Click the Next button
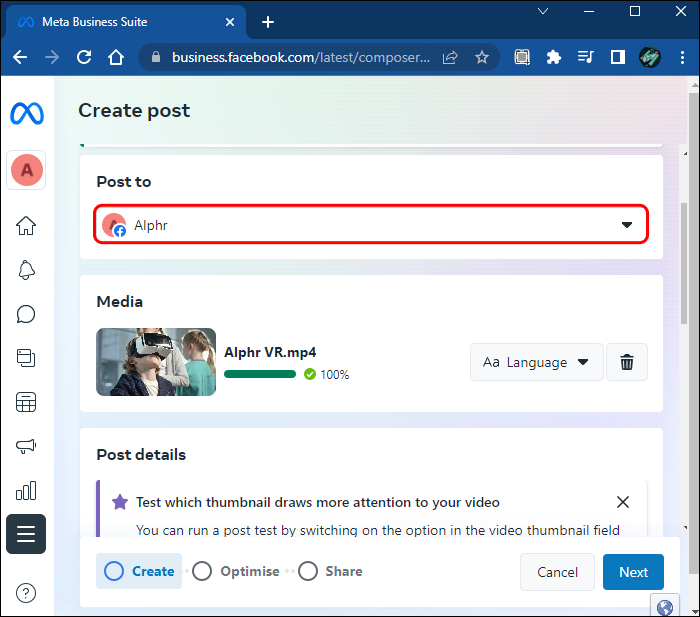 (633, 572)
